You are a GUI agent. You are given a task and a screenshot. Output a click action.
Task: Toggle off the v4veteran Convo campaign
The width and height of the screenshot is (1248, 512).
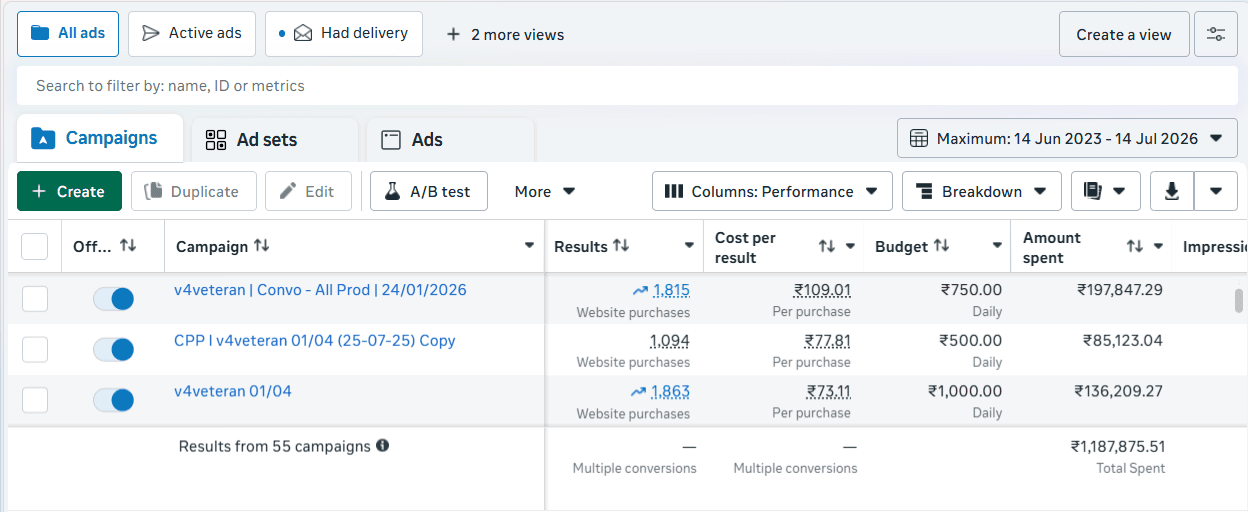(113, 298)
